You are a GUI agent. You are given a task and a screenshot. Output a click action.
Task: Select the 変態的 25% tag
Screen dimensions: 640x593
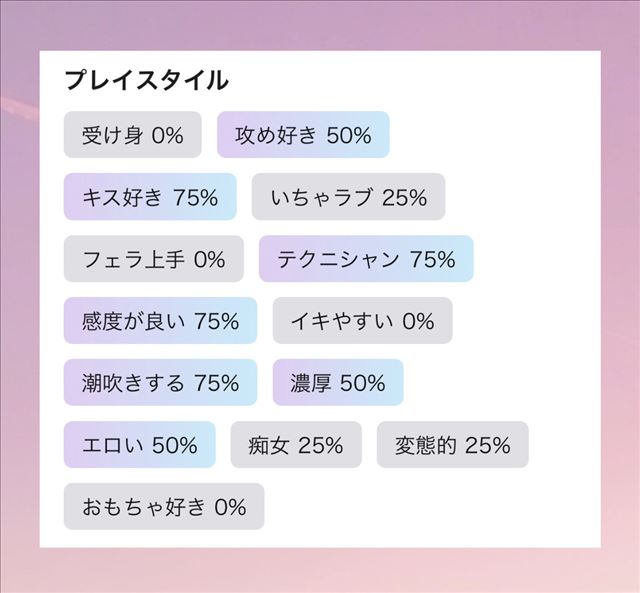coord(453,444)
